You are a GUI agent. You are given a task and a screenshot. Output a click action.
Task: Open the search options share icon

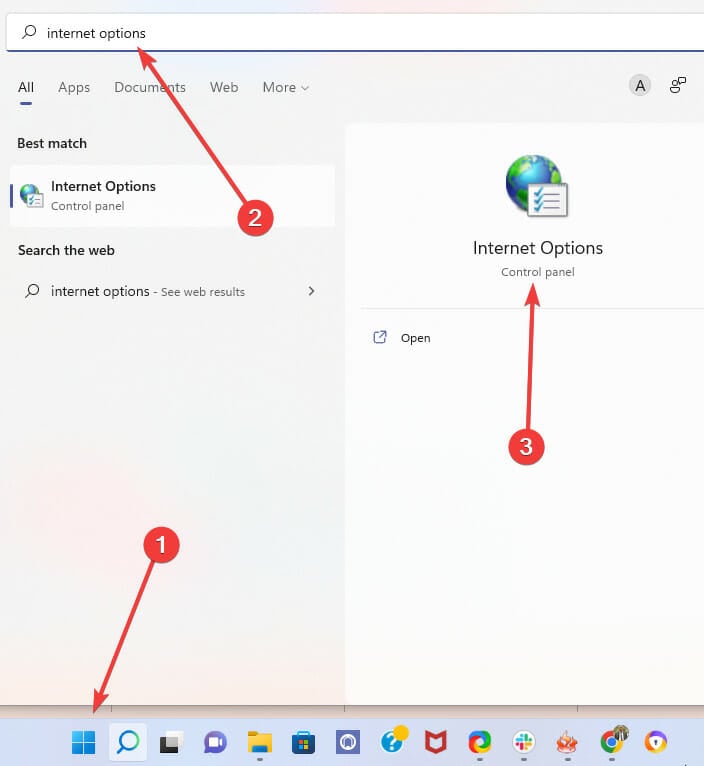coord(678,85)
